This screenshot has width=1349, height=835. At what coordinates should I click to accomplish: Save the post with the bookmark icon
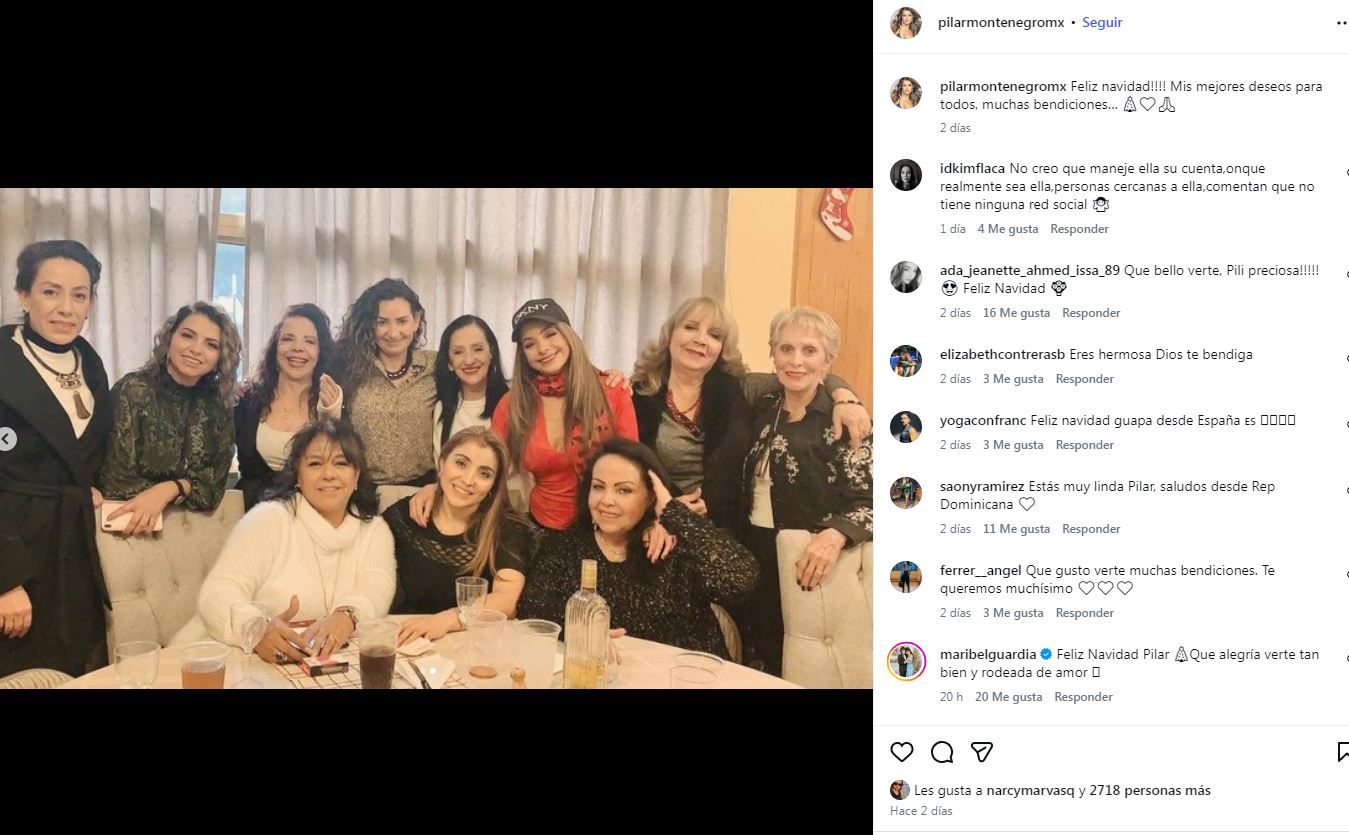click(1342, 752)
